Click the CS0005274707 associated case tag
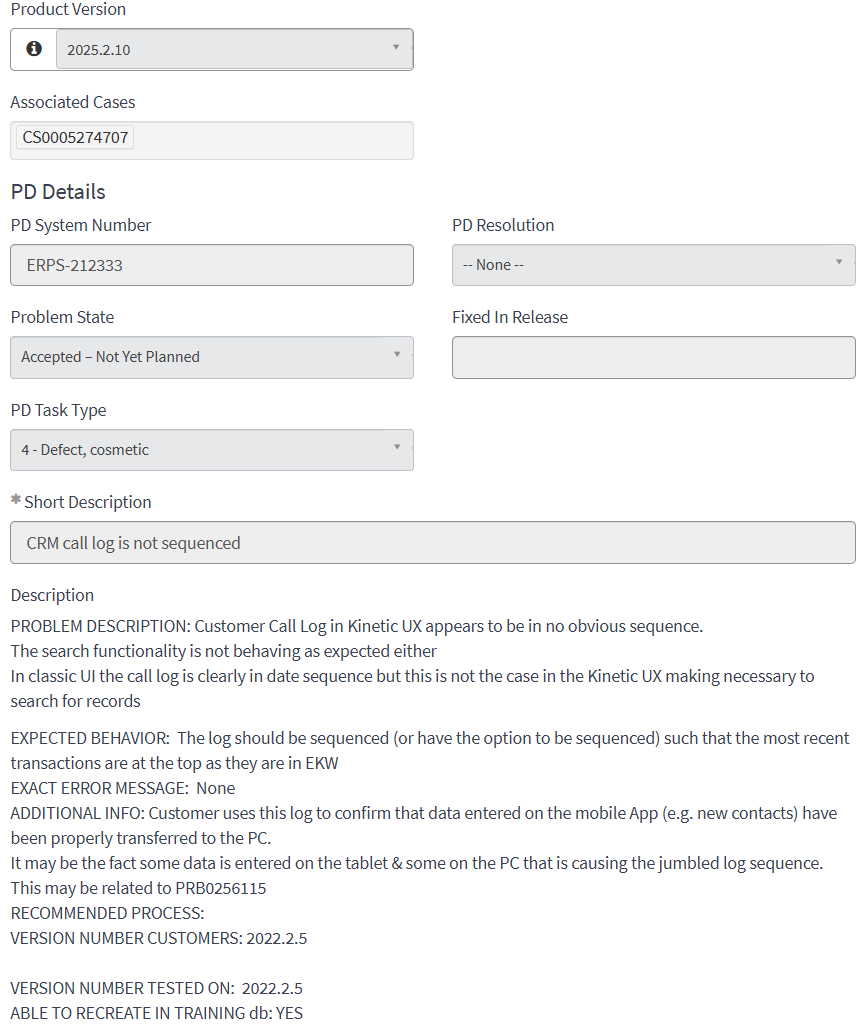This screenshot has height=1028, width=860. (76, 138)
